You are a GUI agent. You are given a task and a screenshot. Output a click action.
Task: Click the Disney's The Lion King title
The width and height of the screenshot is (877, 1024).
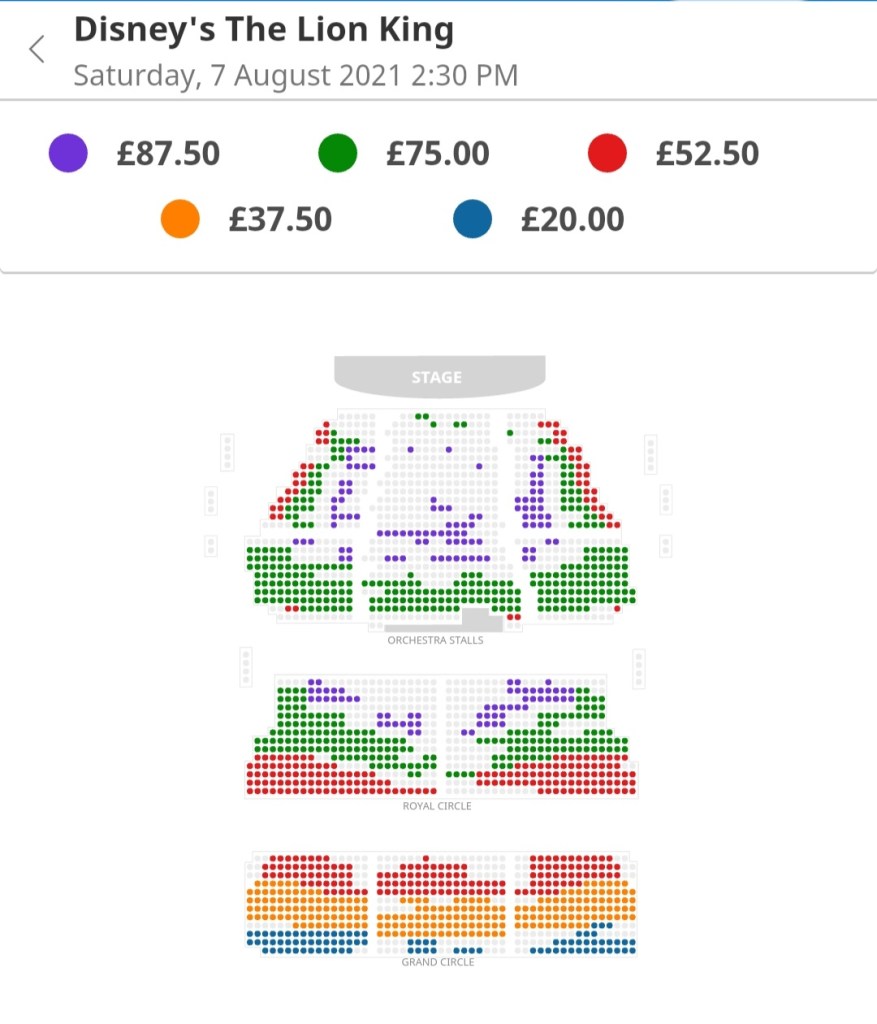[x=264, y=30]
